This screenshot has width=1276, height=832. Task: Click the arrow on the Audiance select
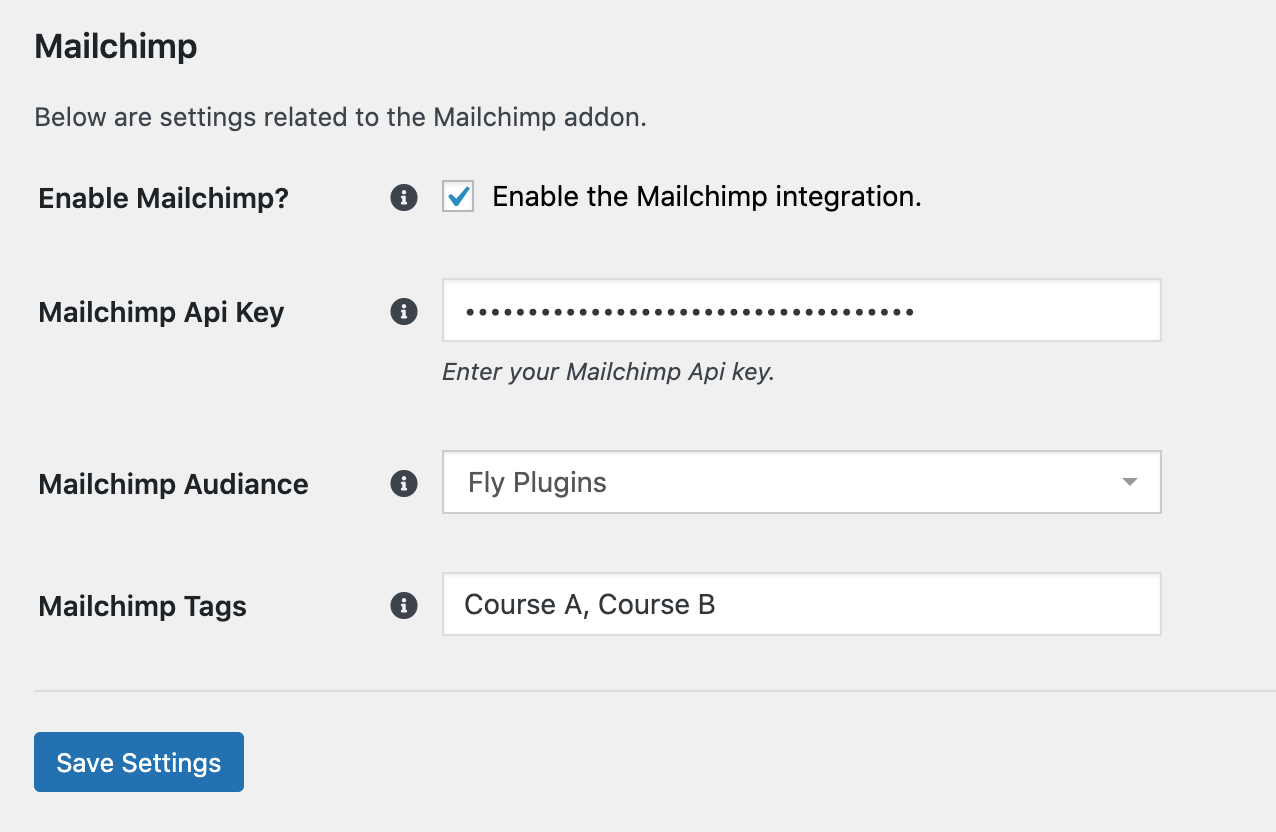[1129, 483]
